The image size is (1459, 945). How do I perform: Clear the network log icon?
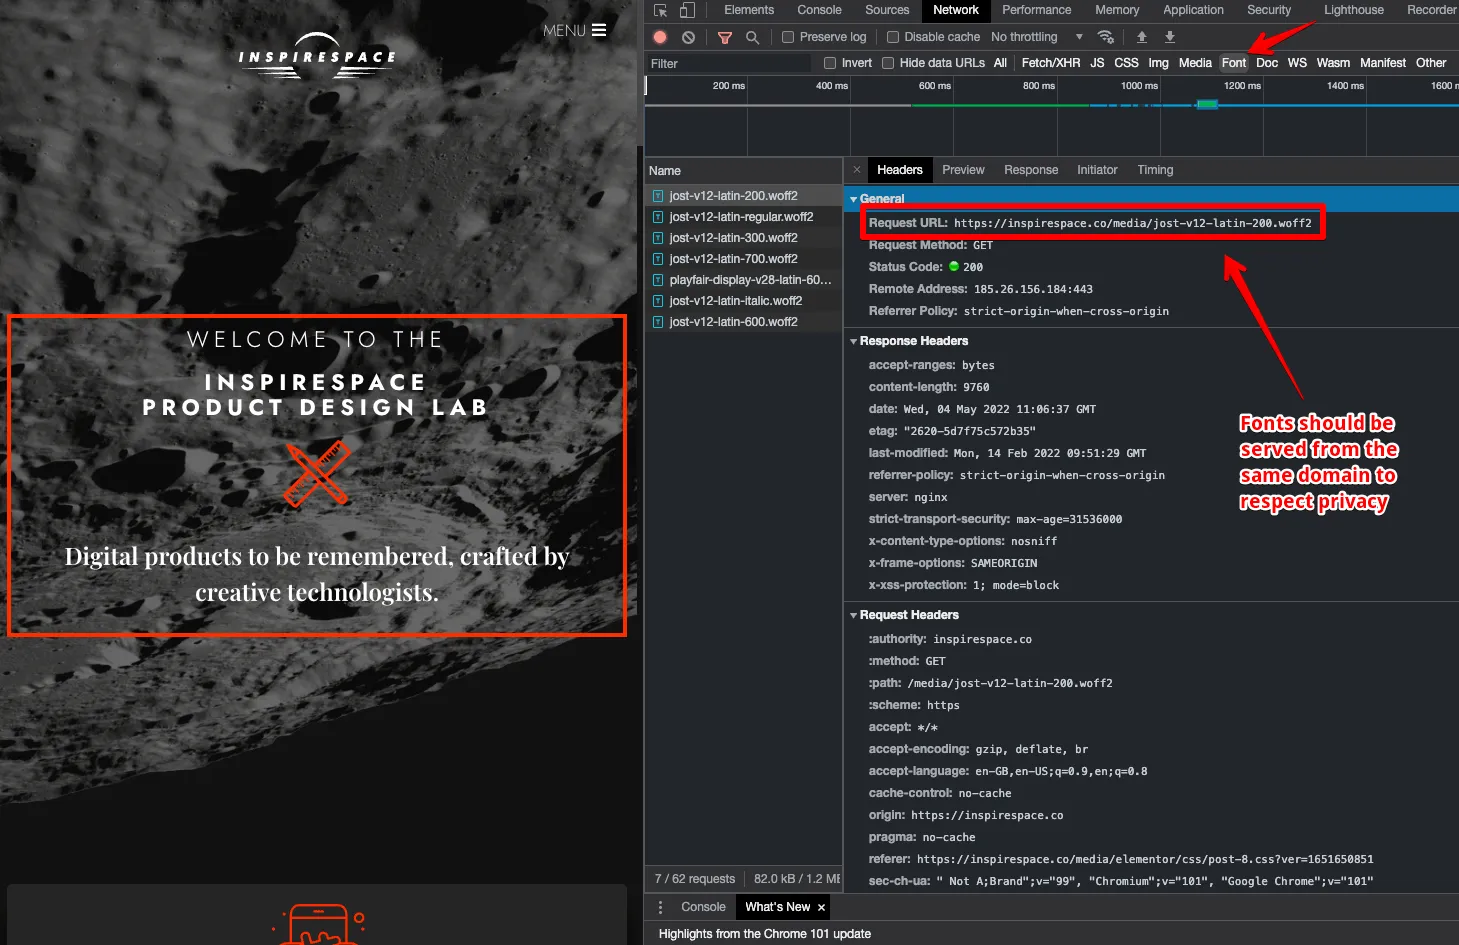688,37
